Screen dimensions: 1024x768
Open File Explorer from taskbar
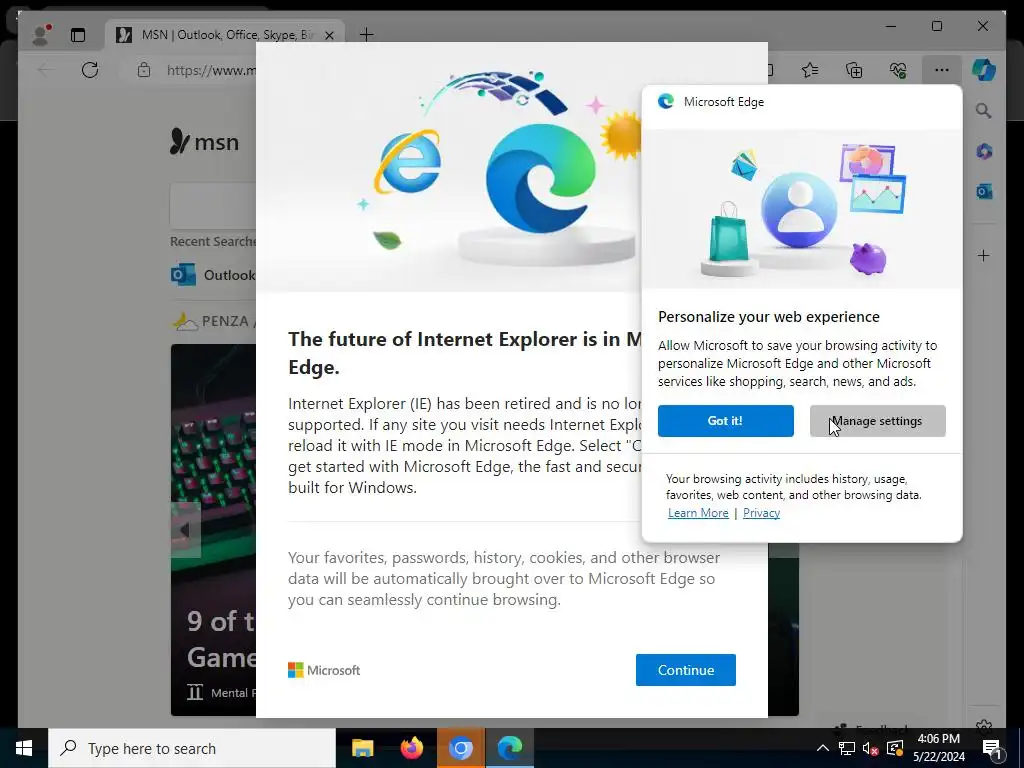click(x=362, y=748)
